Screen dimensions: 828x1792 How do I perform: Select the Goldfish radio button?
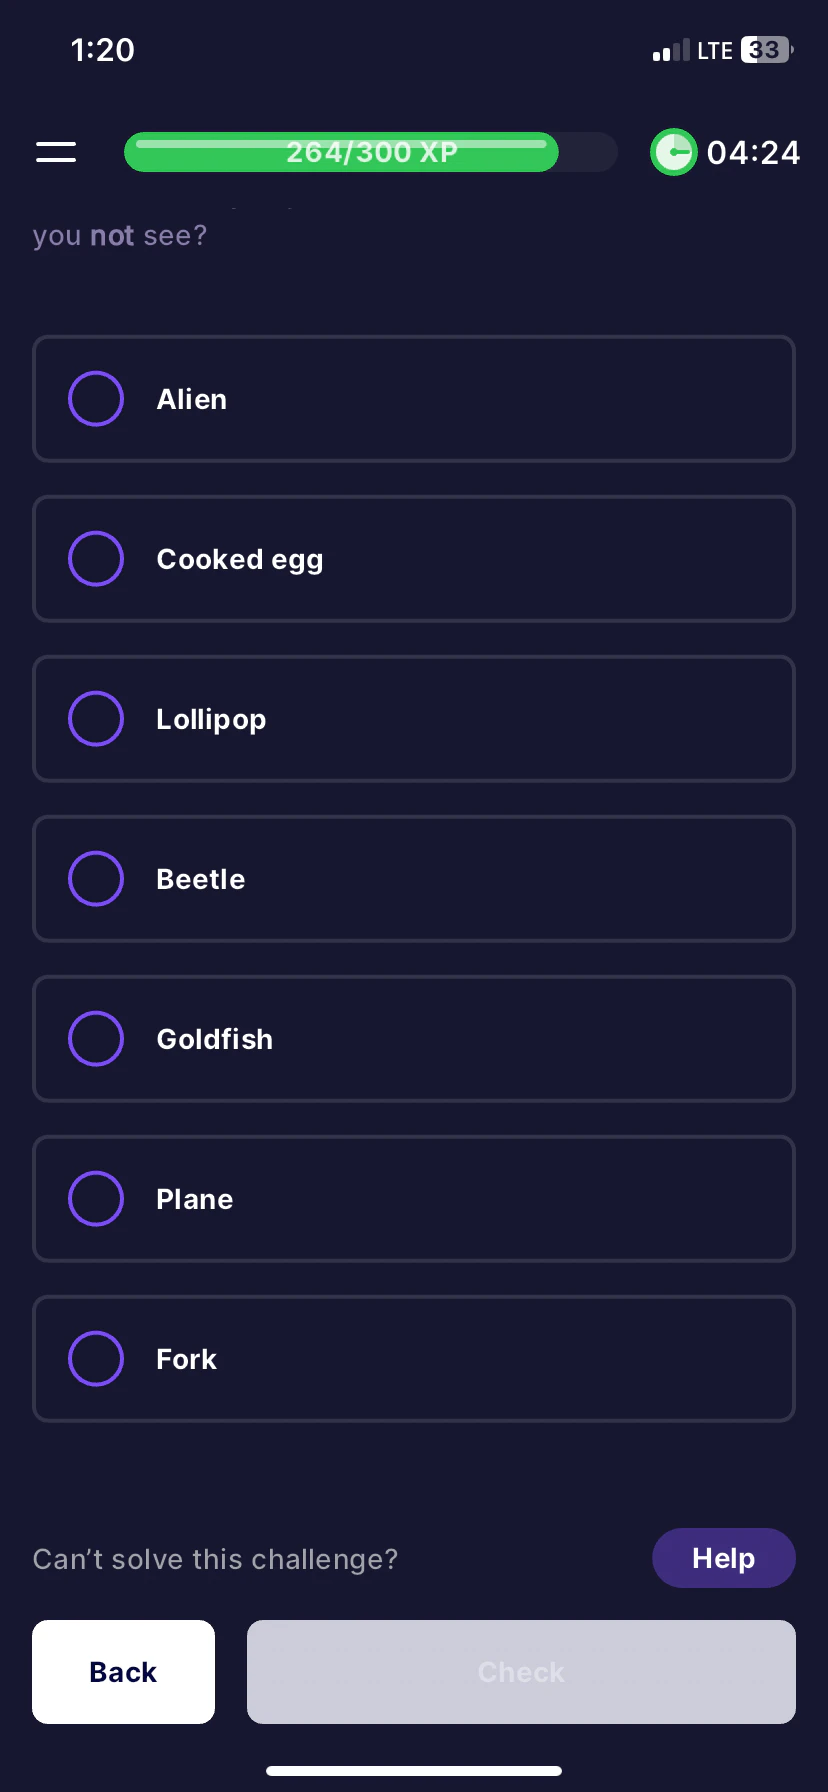(x=96, y=1039)
